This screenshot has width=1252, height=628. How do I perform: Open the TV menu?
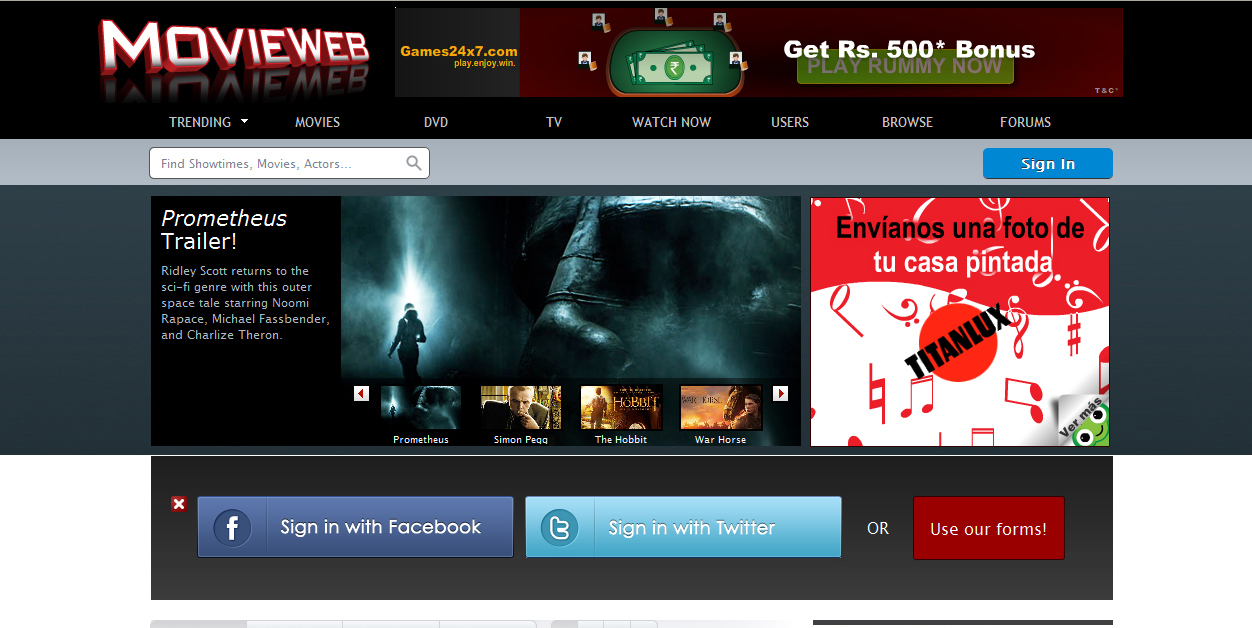pos(554,122)
